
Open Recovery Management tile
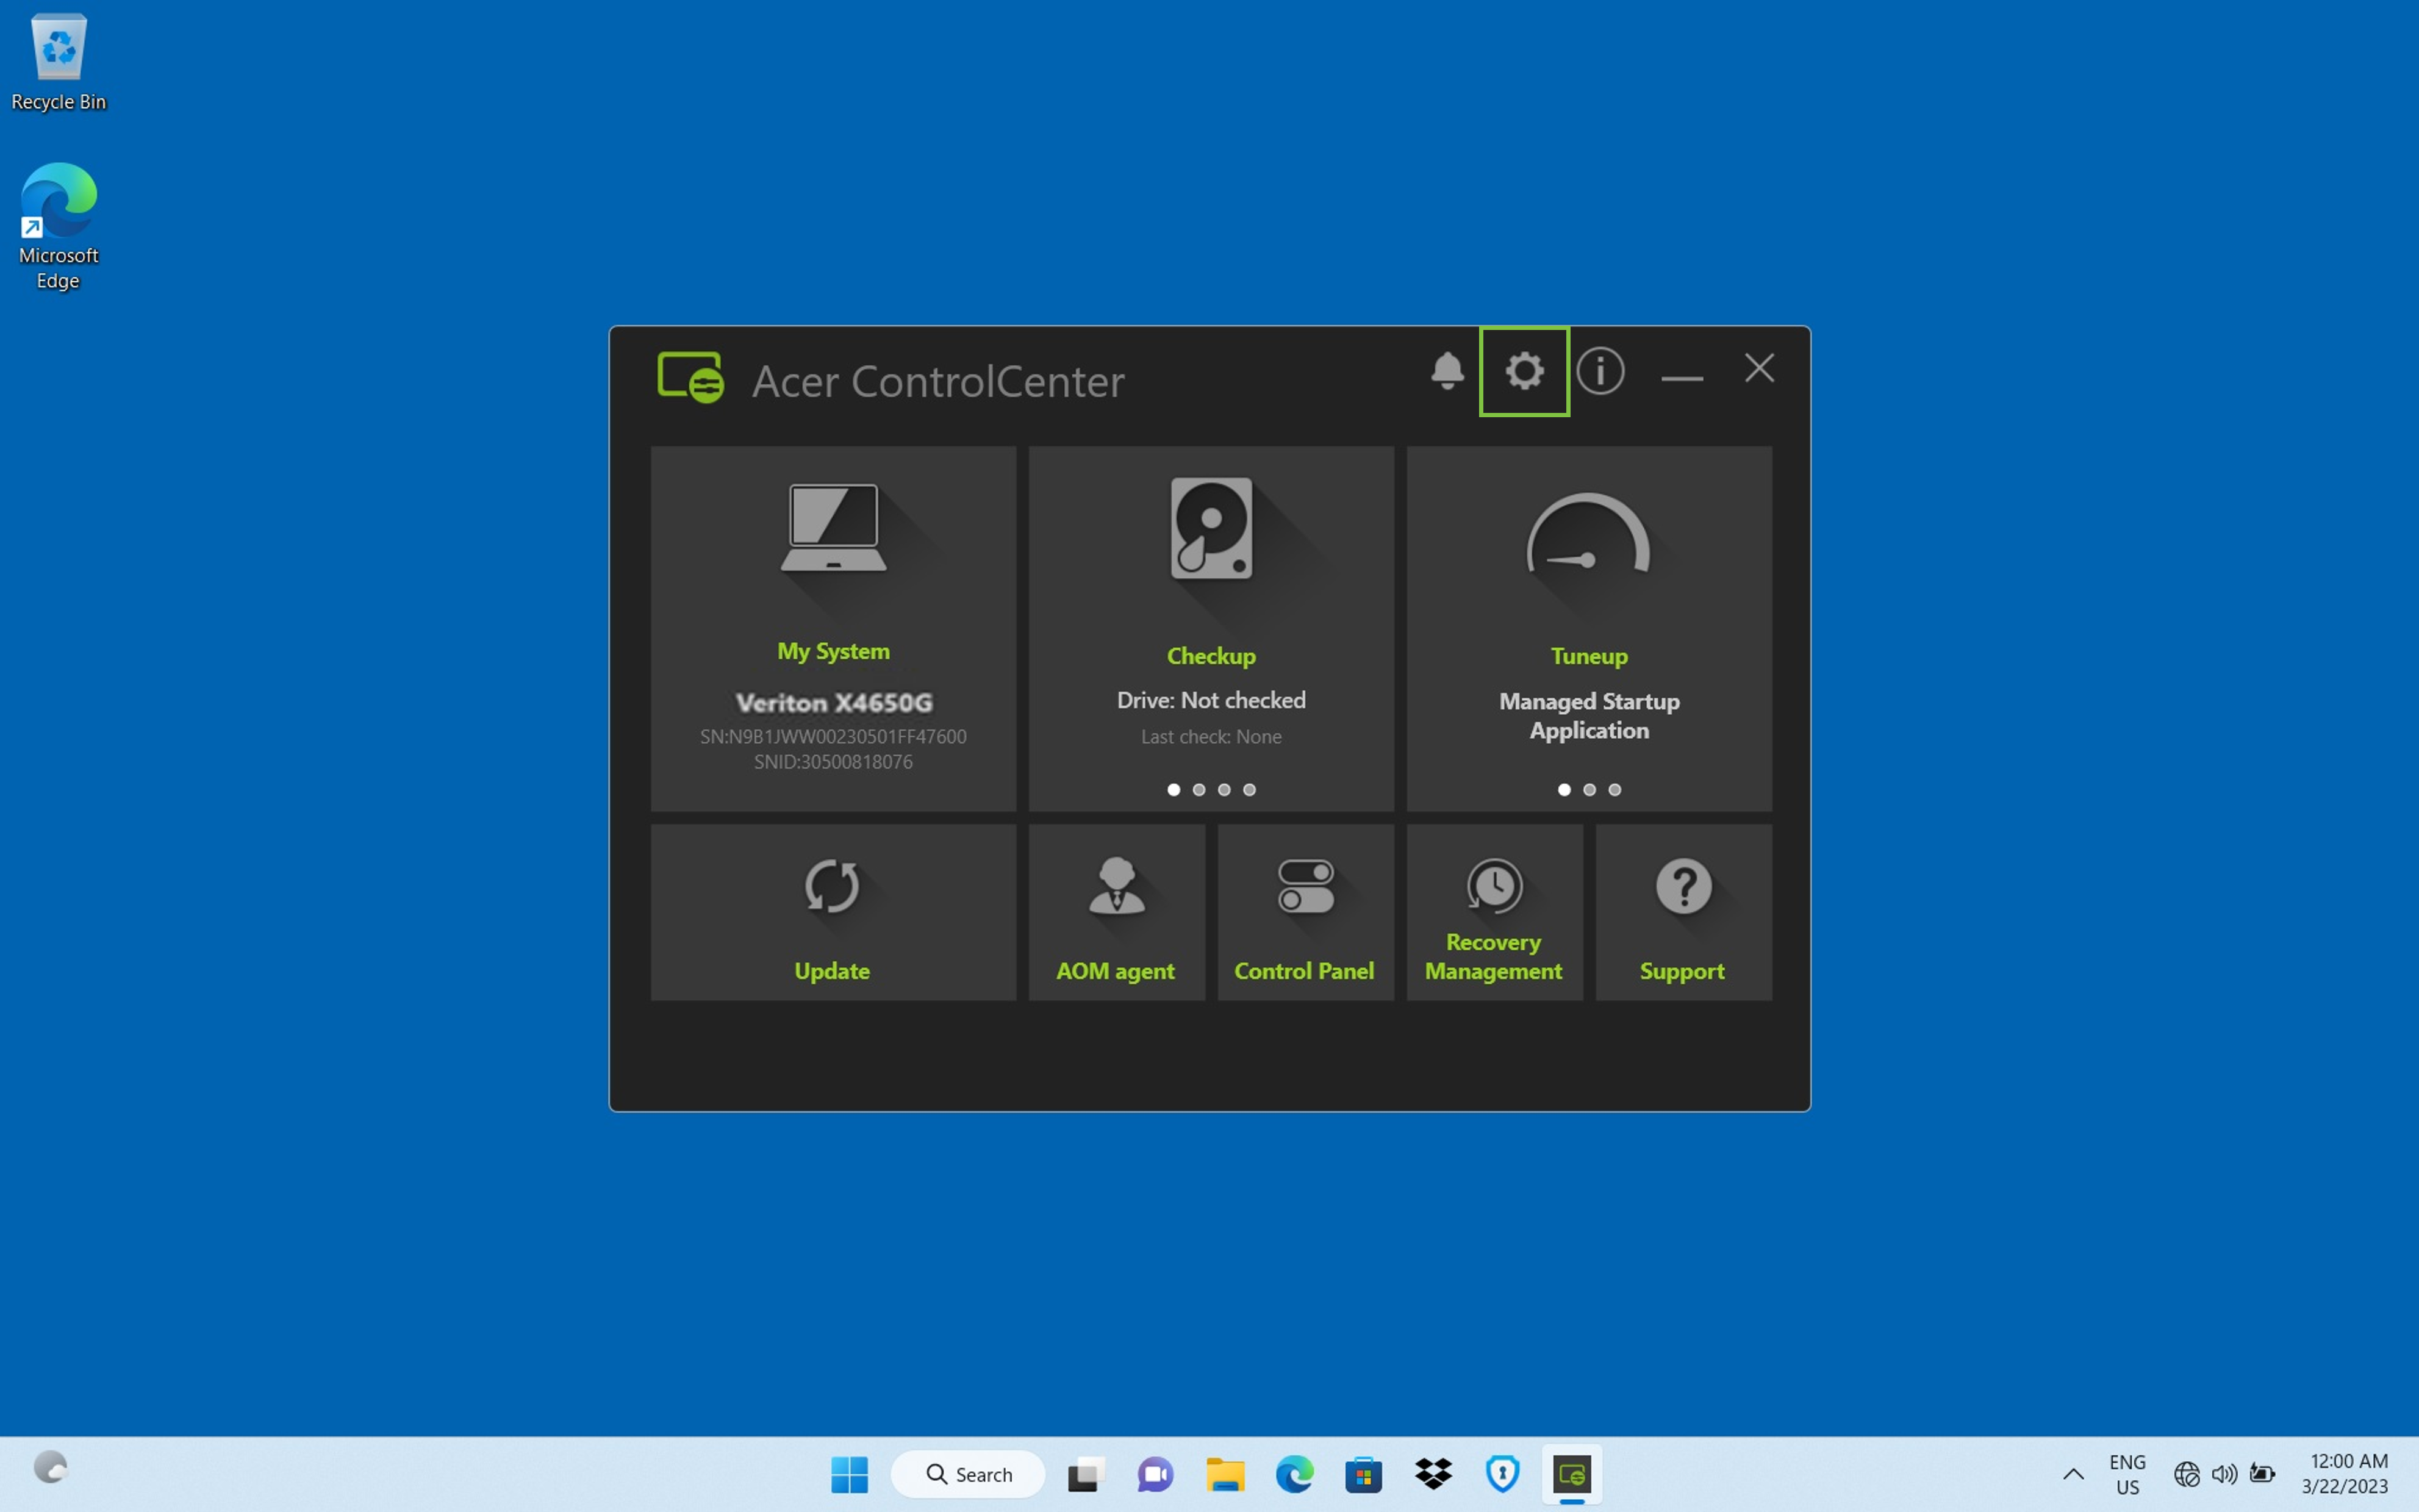1494,912
